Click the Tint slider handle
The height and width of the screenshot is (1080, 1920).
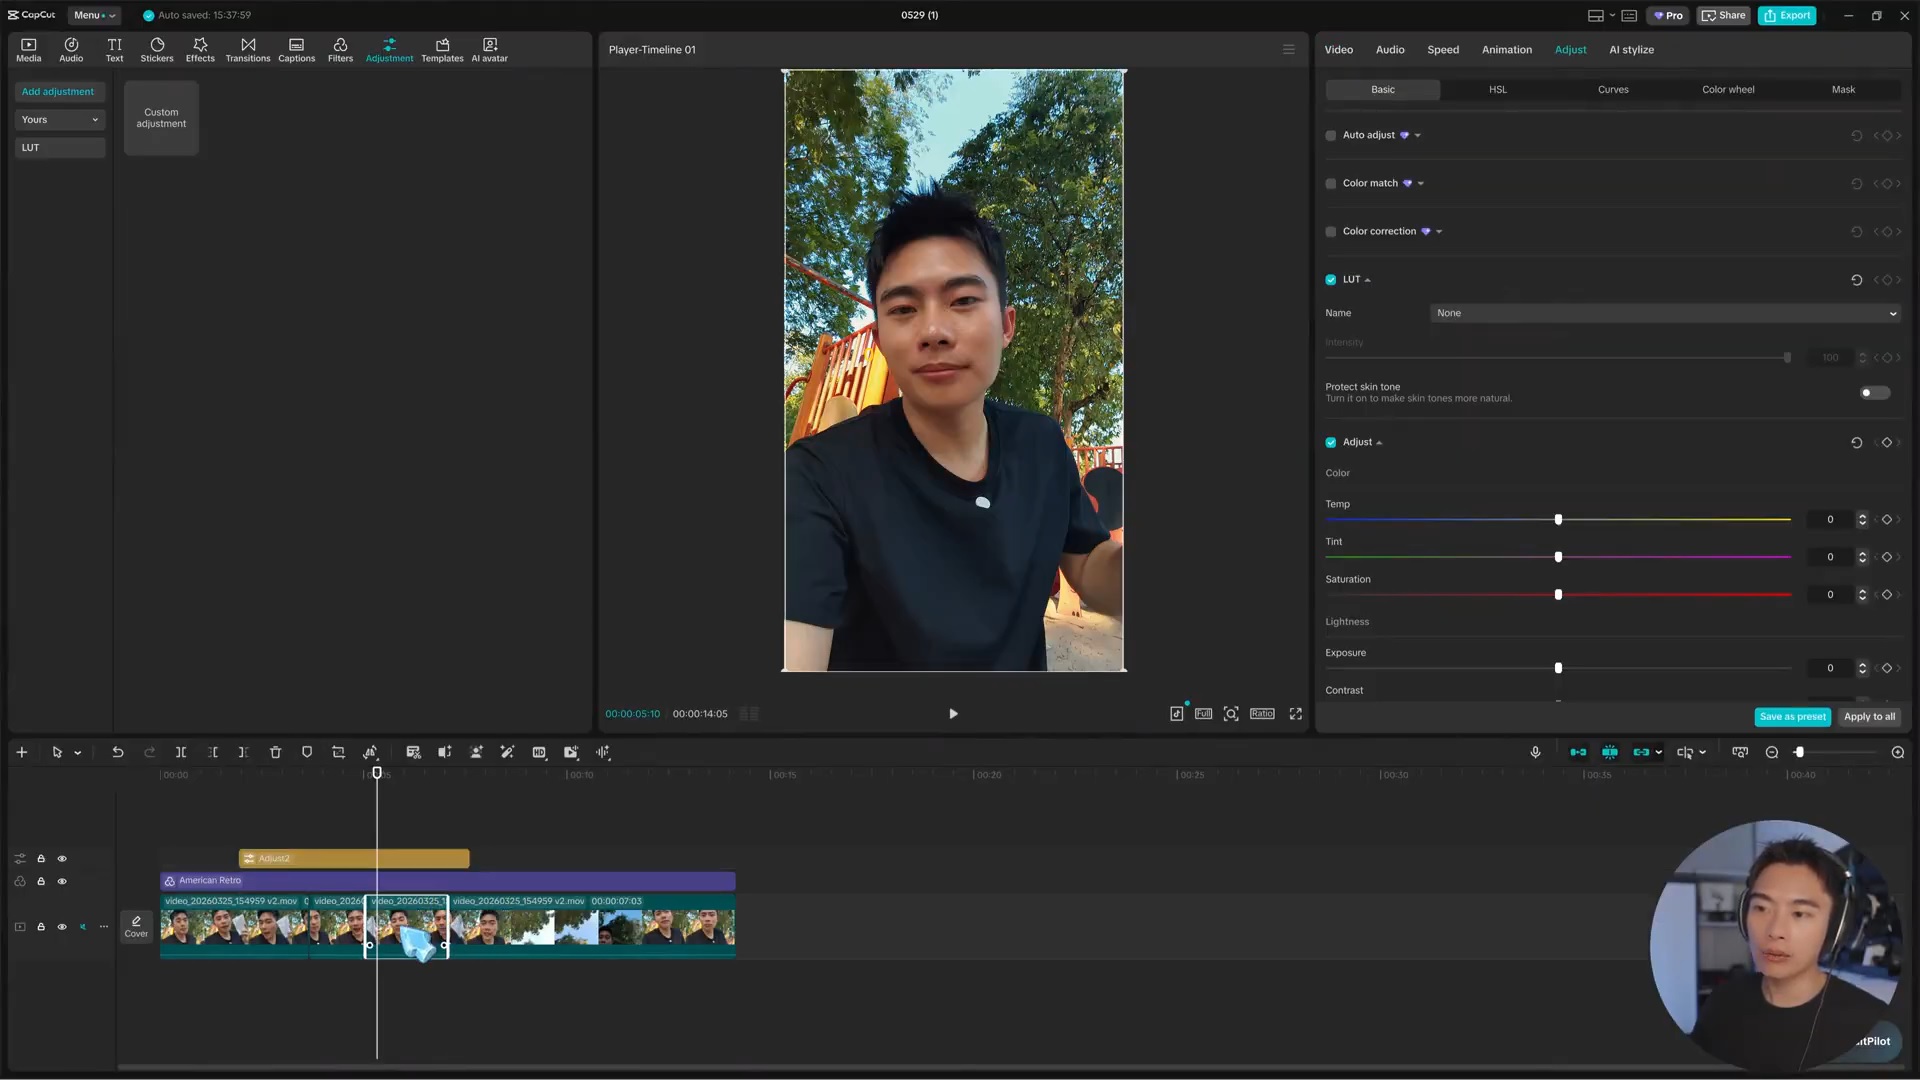click(1558, 557)
